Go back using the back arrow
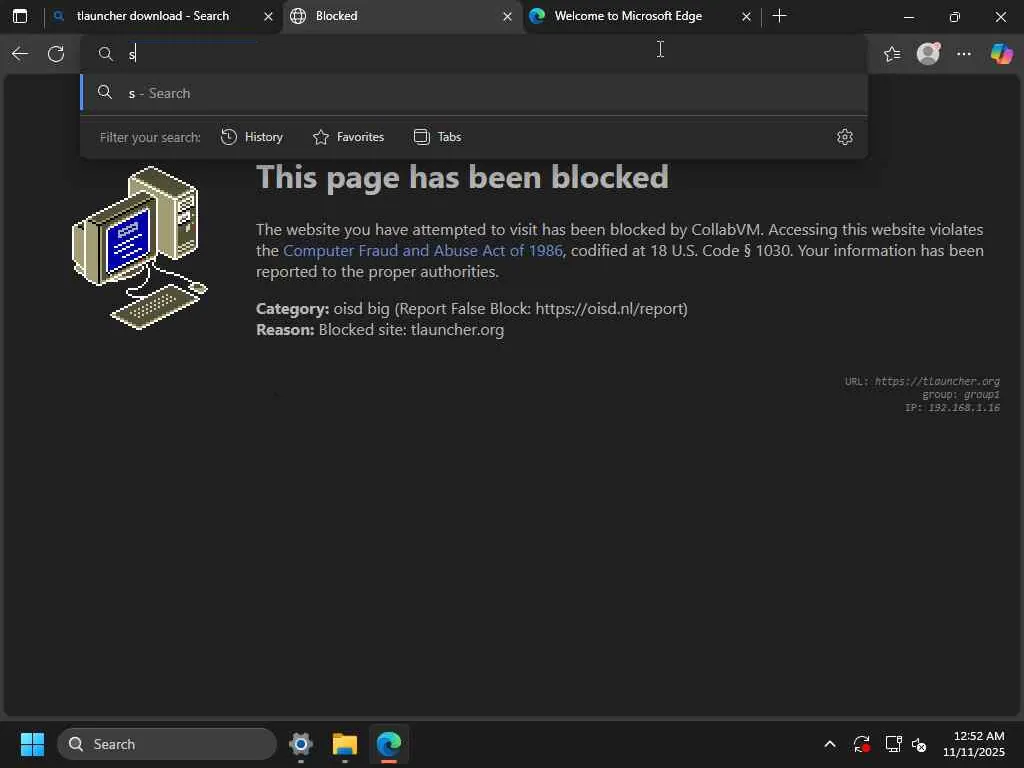Image resolution: width=1024 pixels, height=768 pixels. [20, 54]
